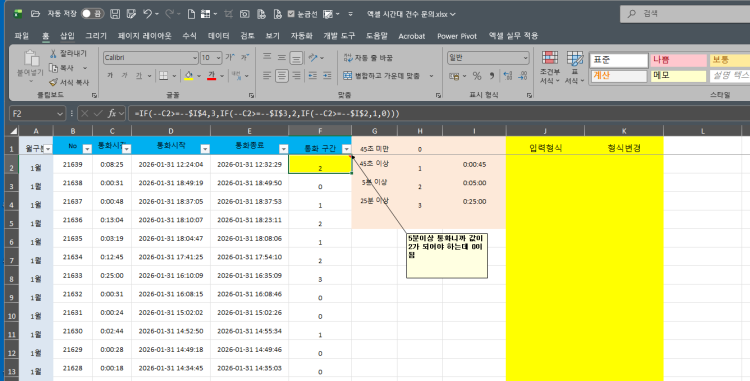Open filter dropdown on 통화시작 header
The image size is (750, 381).
(205, 149)
